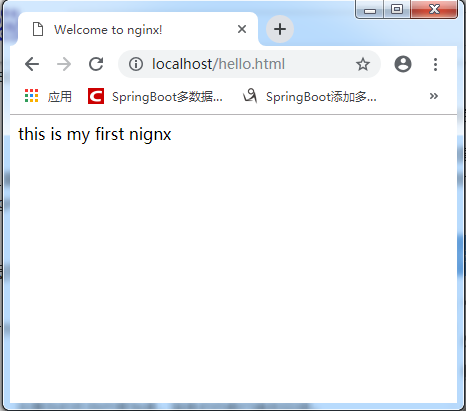
Task: Go back to the previous page
Action: 32,64
